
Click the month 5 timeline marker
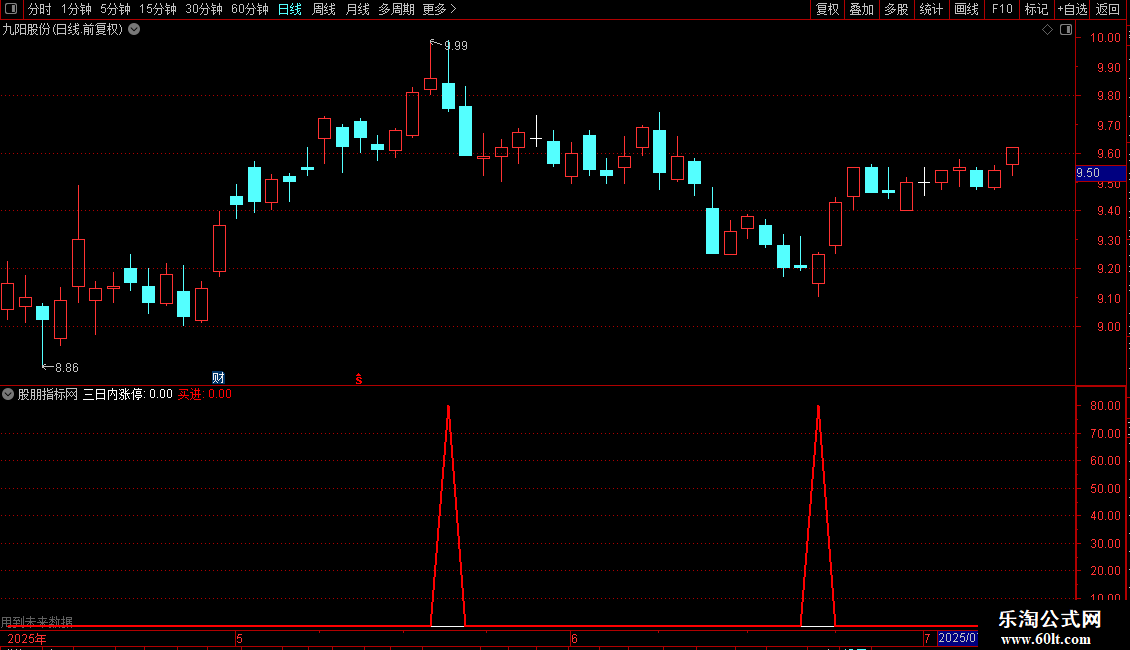[x=239, y=639]
